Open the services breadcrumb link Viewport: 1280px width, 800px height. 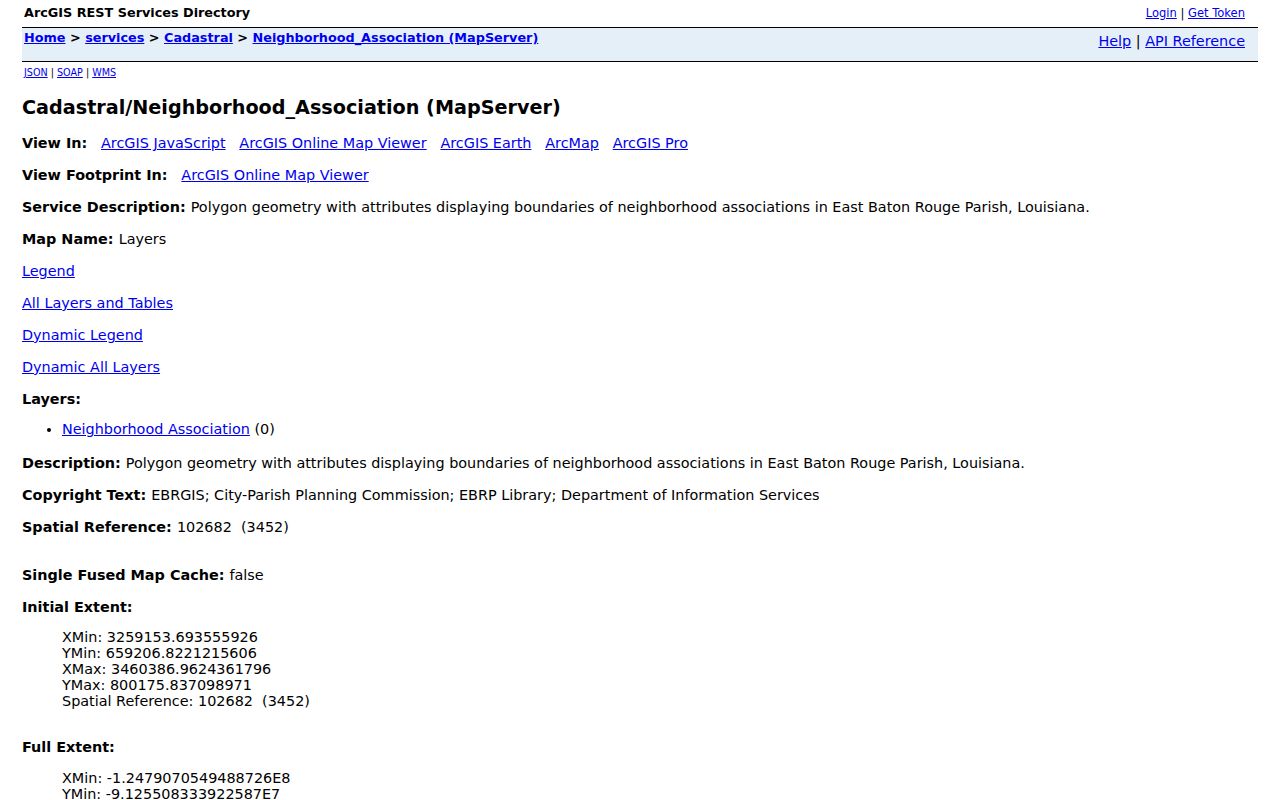pos(115,38)
